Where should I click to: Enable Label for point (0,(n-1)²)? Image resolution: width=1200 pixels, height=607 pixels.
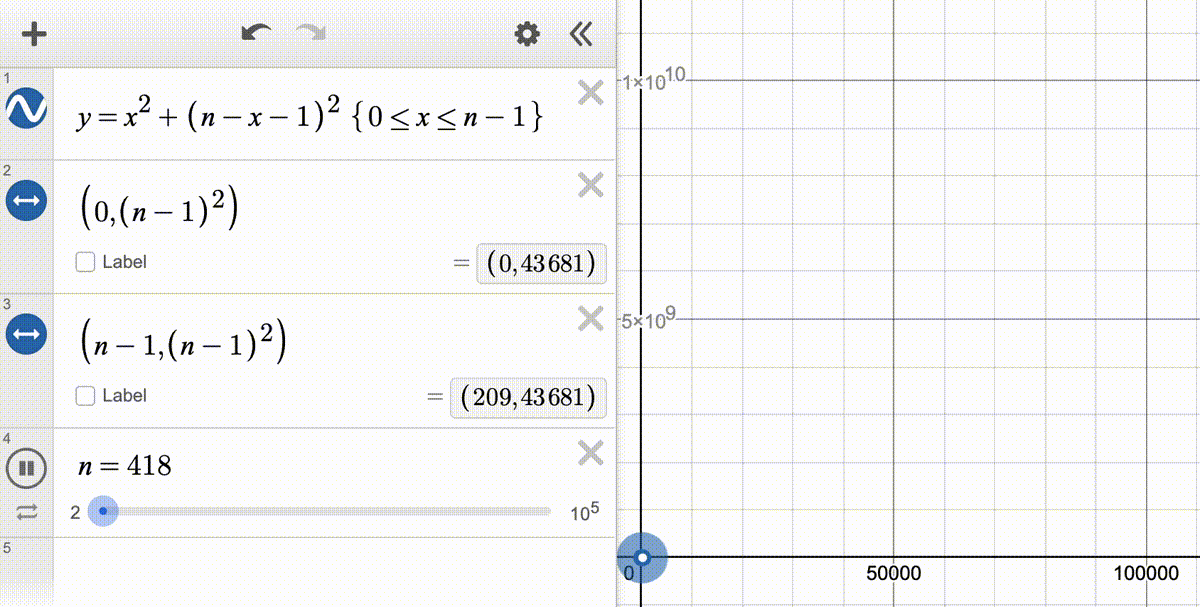[x=86, y=262]
